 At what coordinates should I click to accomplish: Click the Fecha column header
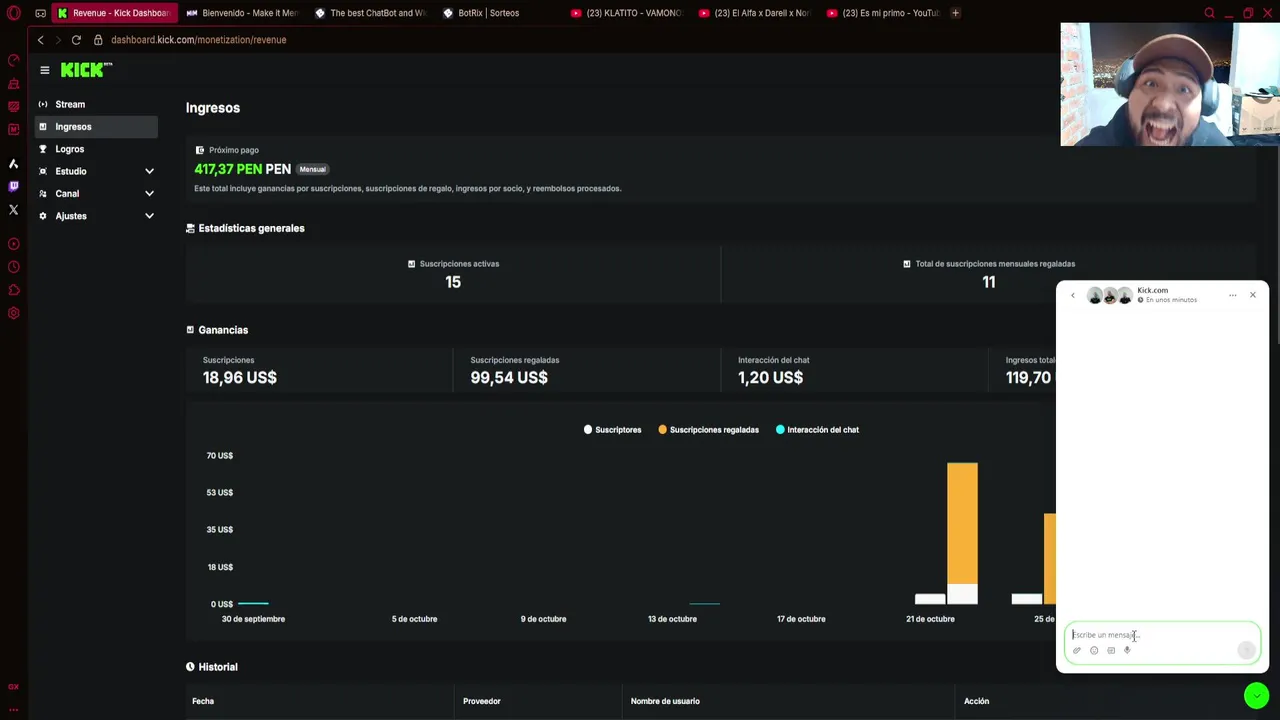click(203, 701)
